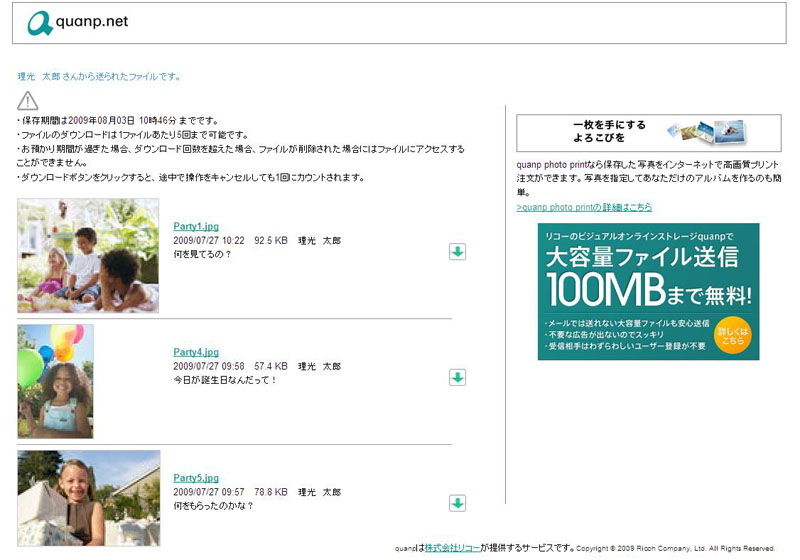Click the date 2009/07/27 09:57
The image size is (800, 560).
pyautogui.click(x=209, y=492)
